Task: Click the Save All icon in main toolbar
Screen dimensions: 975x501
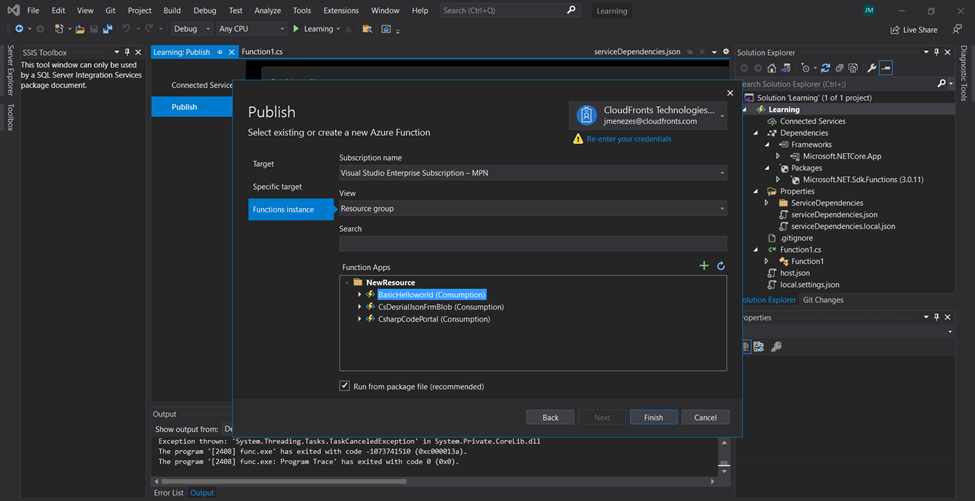Action: click(x=108, y=29)
